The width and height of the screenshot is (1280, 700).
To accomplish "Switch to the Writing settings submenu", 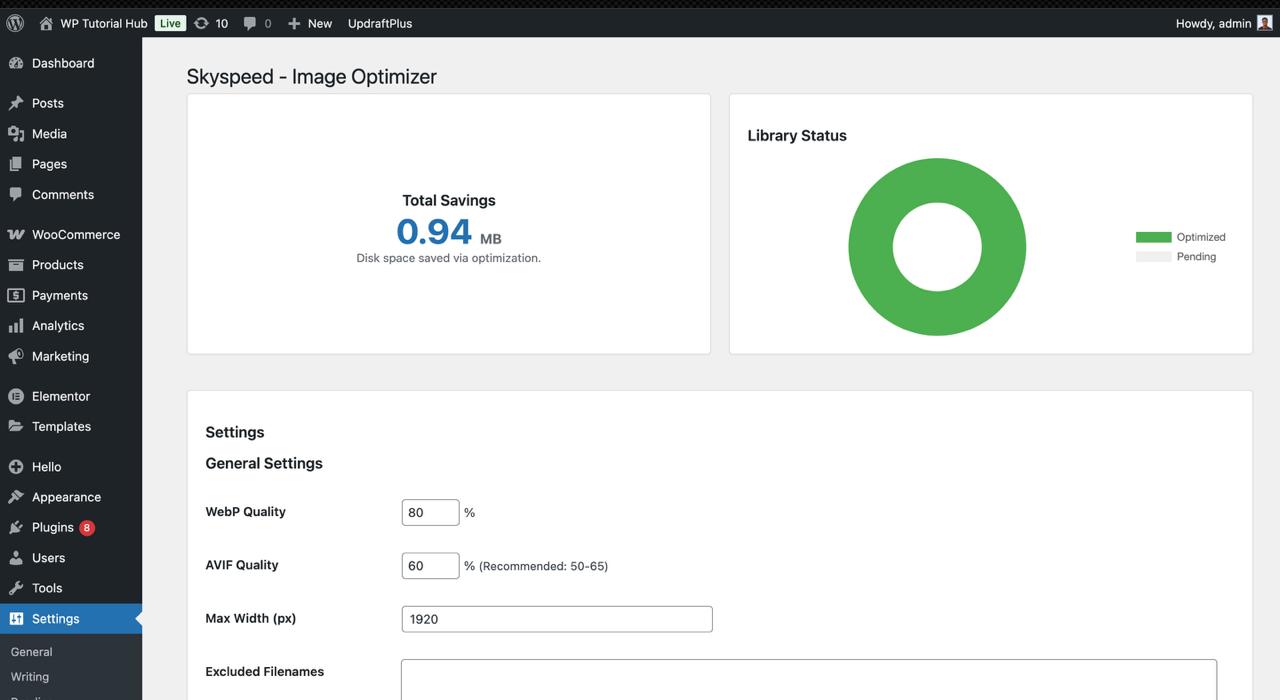I will pos(29,676).
